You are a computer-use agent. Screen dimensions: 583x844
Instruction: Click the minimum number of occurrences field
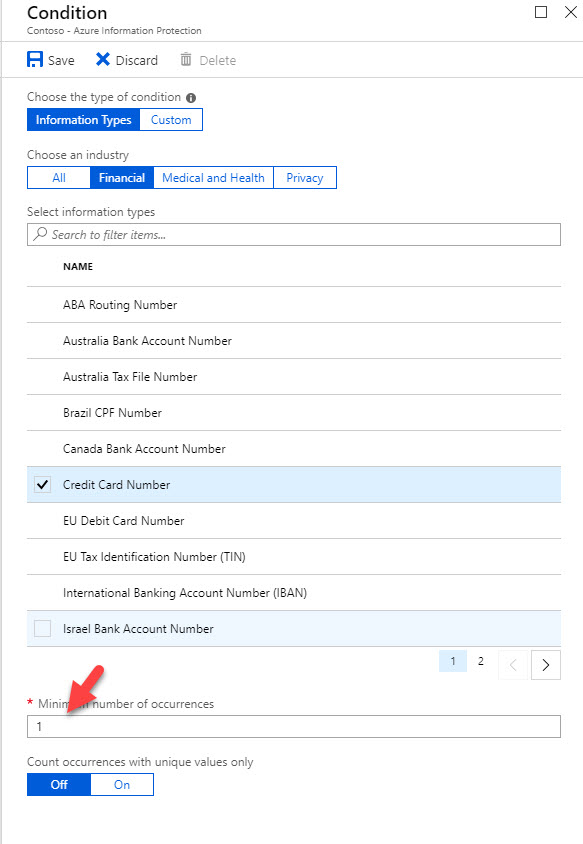(x=292, y=726)
